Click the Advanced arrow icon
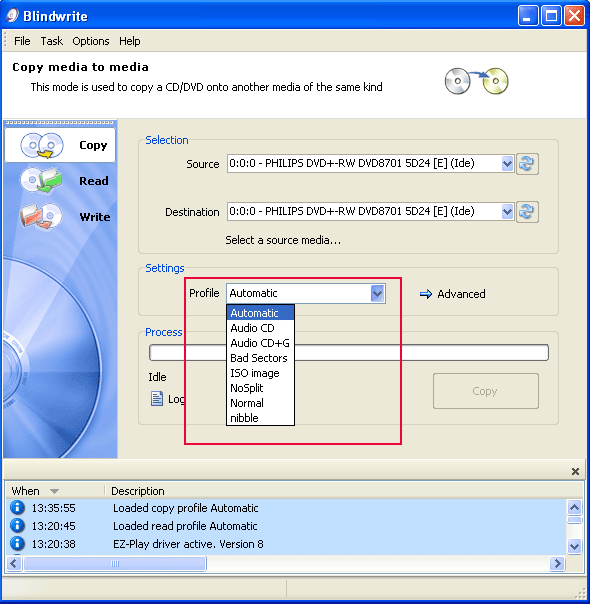Screen dimensions: 590x604 426,294
